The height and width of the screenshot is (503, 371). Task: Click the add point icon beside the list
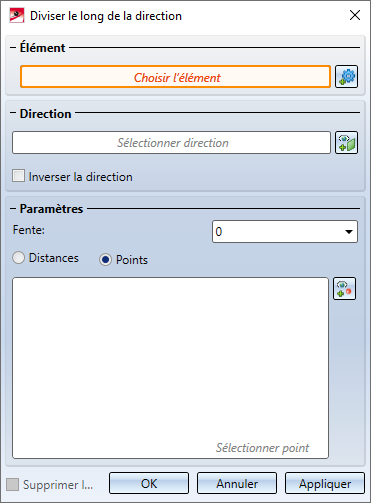click(344, 288)
